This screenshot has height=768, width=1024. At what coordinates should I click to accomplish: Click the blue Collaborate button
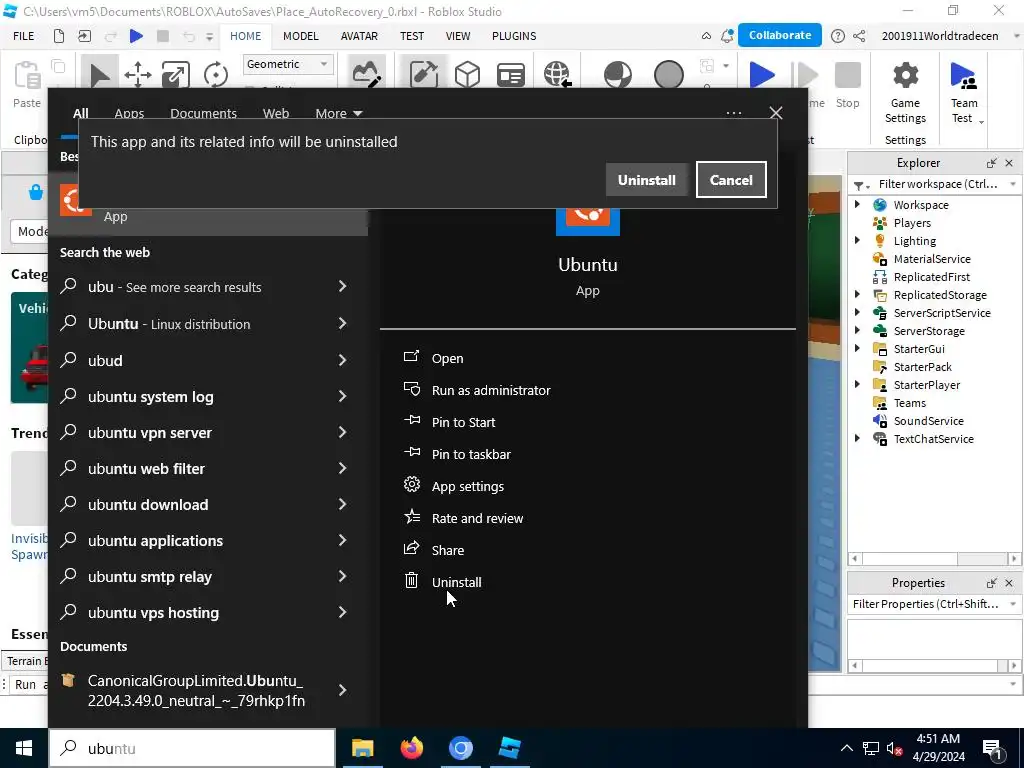(780, 35)
